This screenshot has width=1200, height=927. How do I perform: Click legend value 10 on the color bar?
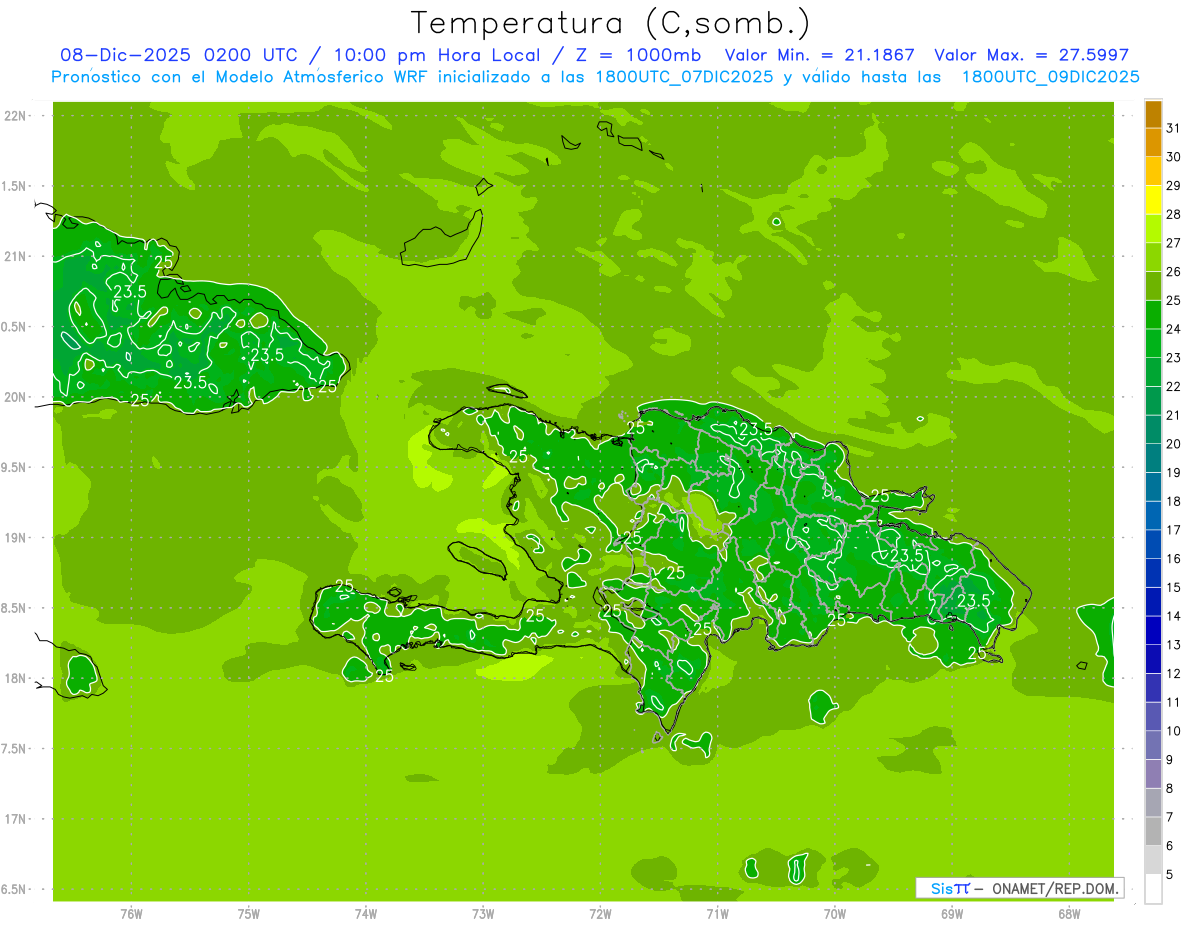pos(1174,731)
